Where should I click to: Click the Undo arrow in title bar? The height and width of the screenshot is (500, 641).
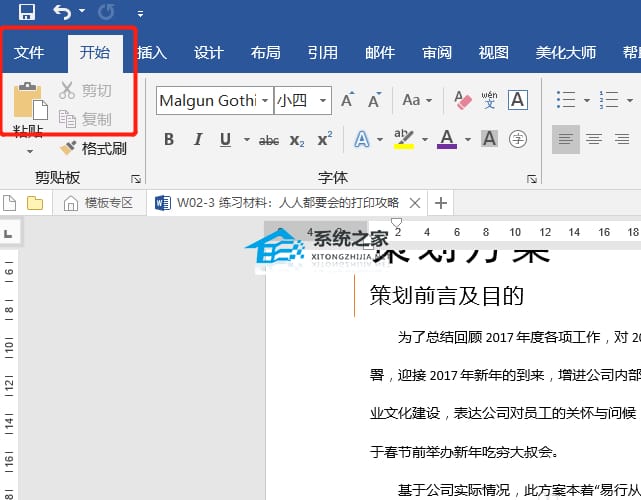tap(62, 13)
